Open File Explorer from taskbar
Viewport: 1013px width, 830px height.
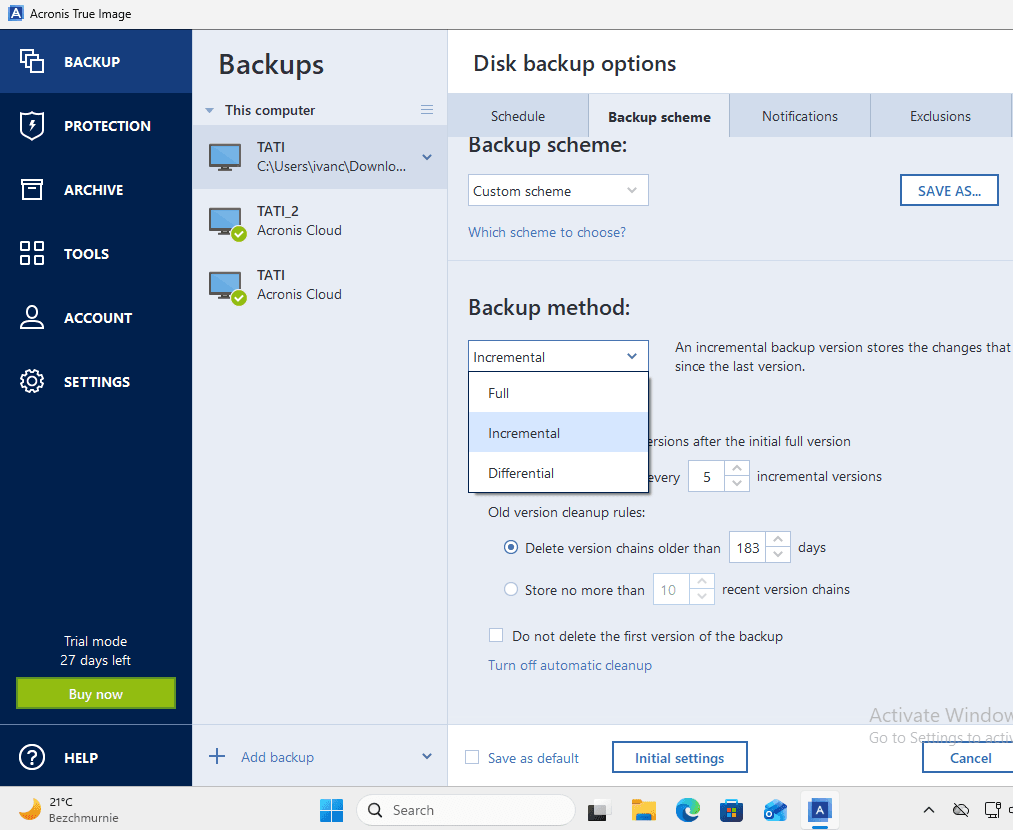tap(643, 810)
